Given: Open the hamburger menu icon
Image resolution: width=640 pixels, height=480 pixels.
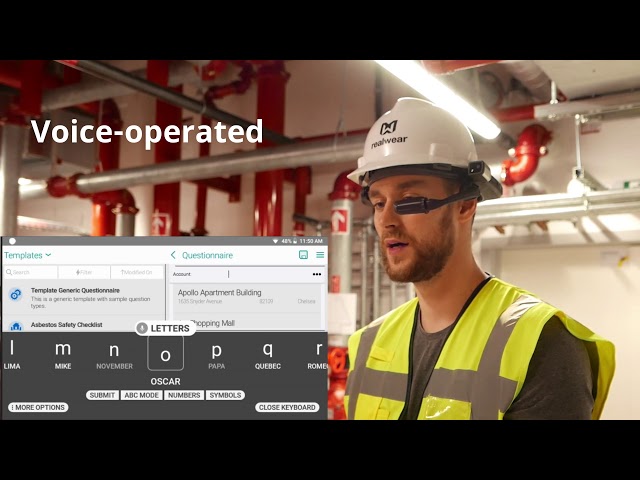Looking at the screenshot, I should [x=320, y=255].
